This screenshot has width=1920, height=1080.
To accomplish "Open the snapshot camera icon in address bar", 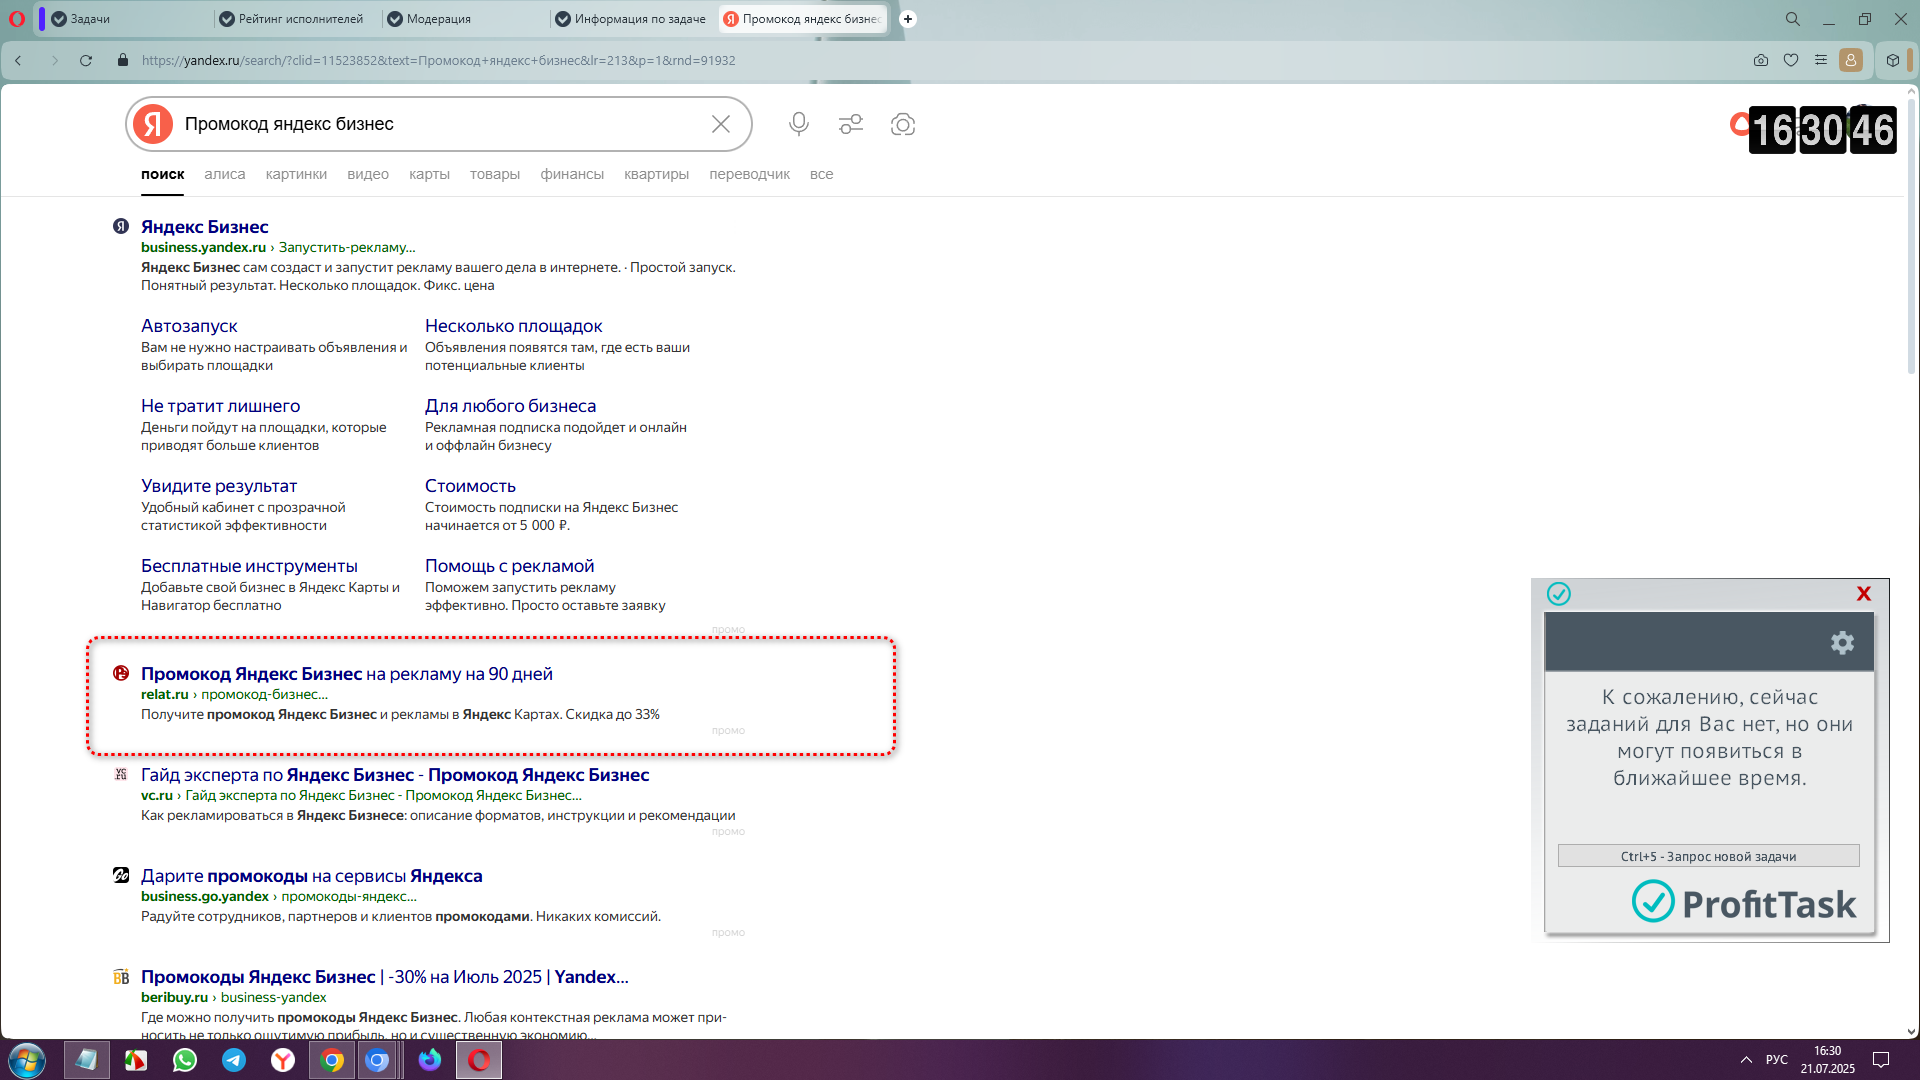I will (1761, 60).
